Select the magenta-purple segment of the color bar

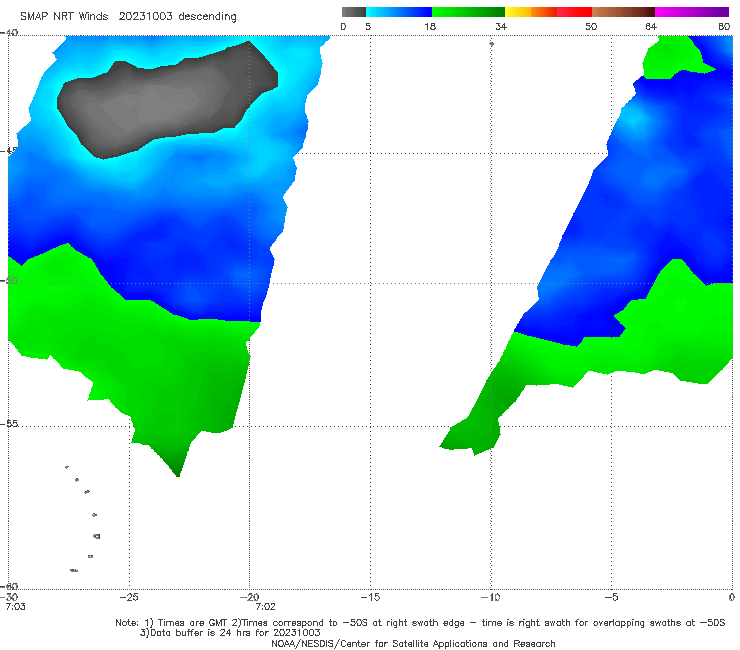[x=692, y=12]
